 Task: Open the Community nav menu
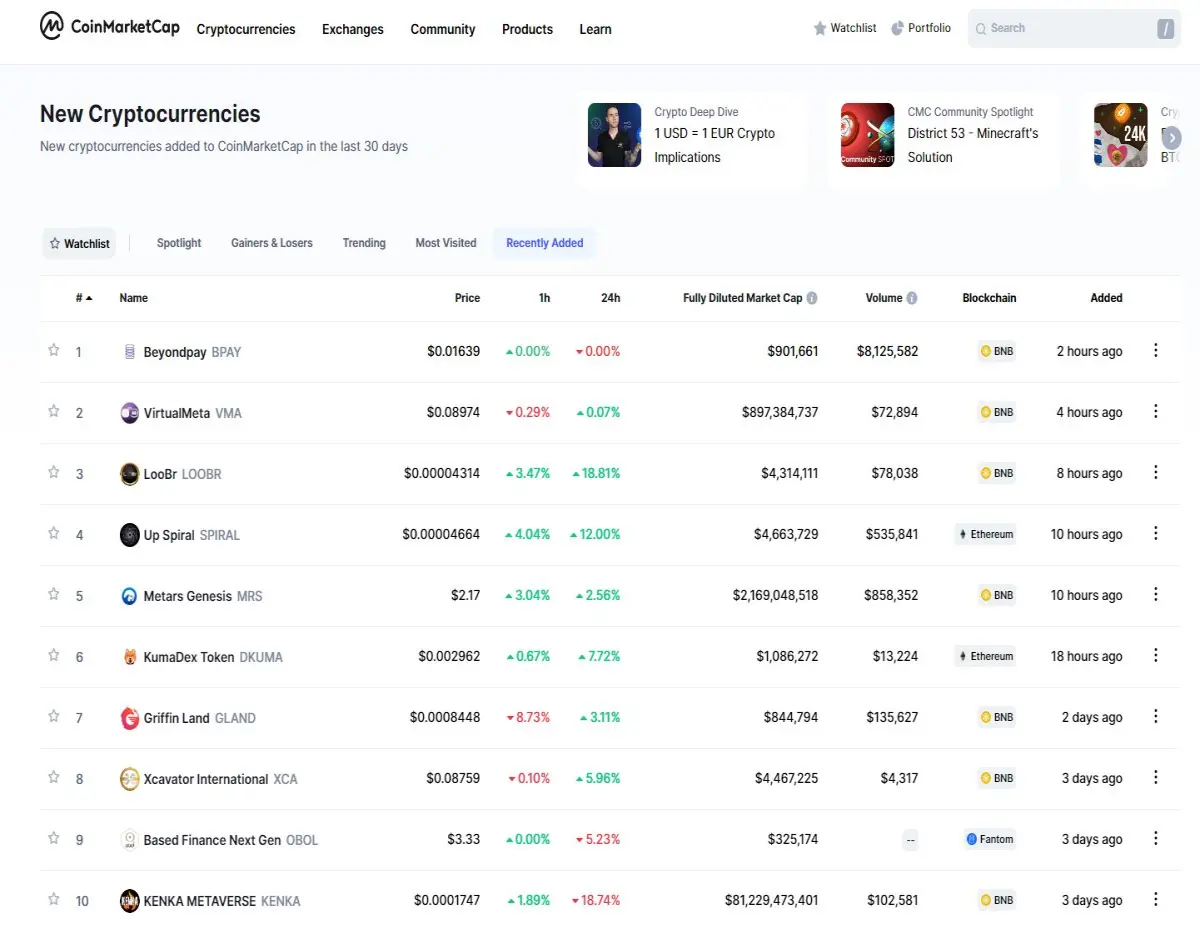[x=443, y=29]
